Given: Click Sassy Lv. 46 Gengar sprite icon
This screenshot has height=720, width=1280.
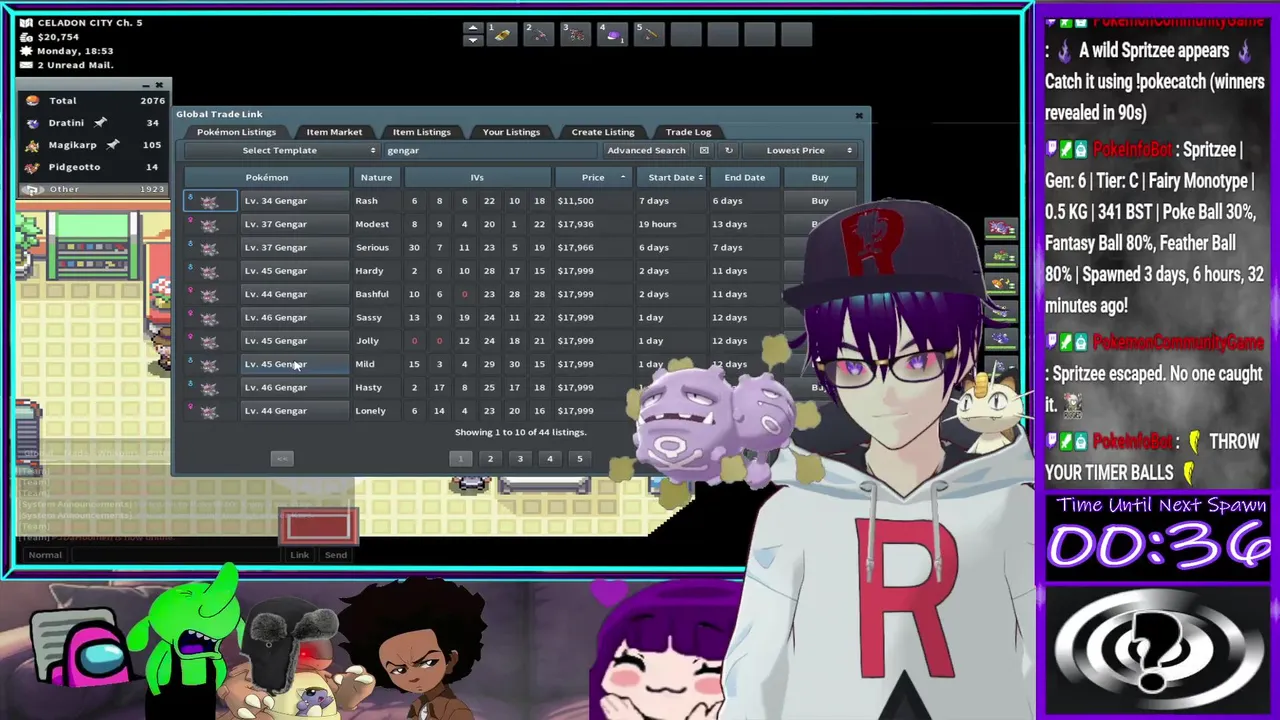Looking at the screenshot, I should coord(209,317).
